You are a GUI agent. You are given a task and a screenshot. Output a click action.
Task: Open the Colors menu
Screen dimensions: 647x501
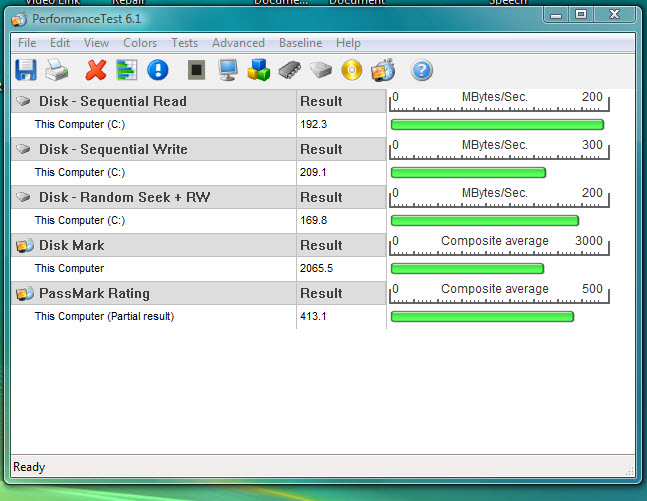click(x=140, y=43)
